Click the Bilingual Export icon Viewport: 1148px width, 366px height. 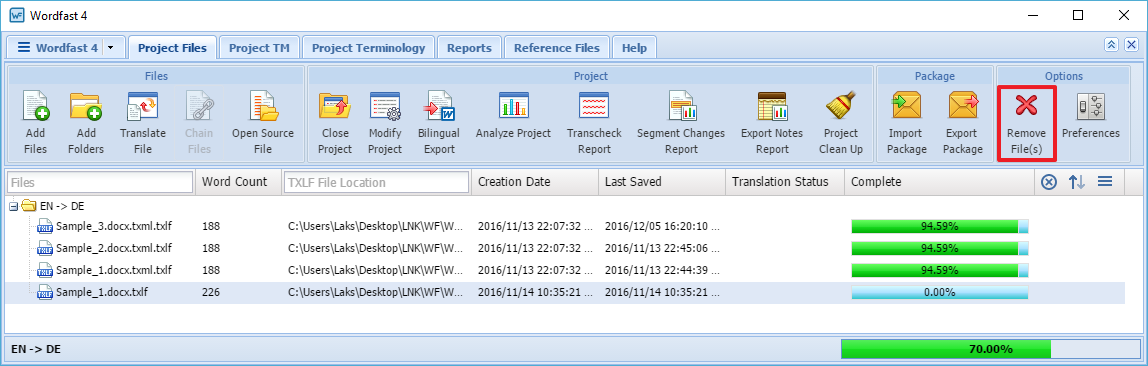tap(439, 106)
